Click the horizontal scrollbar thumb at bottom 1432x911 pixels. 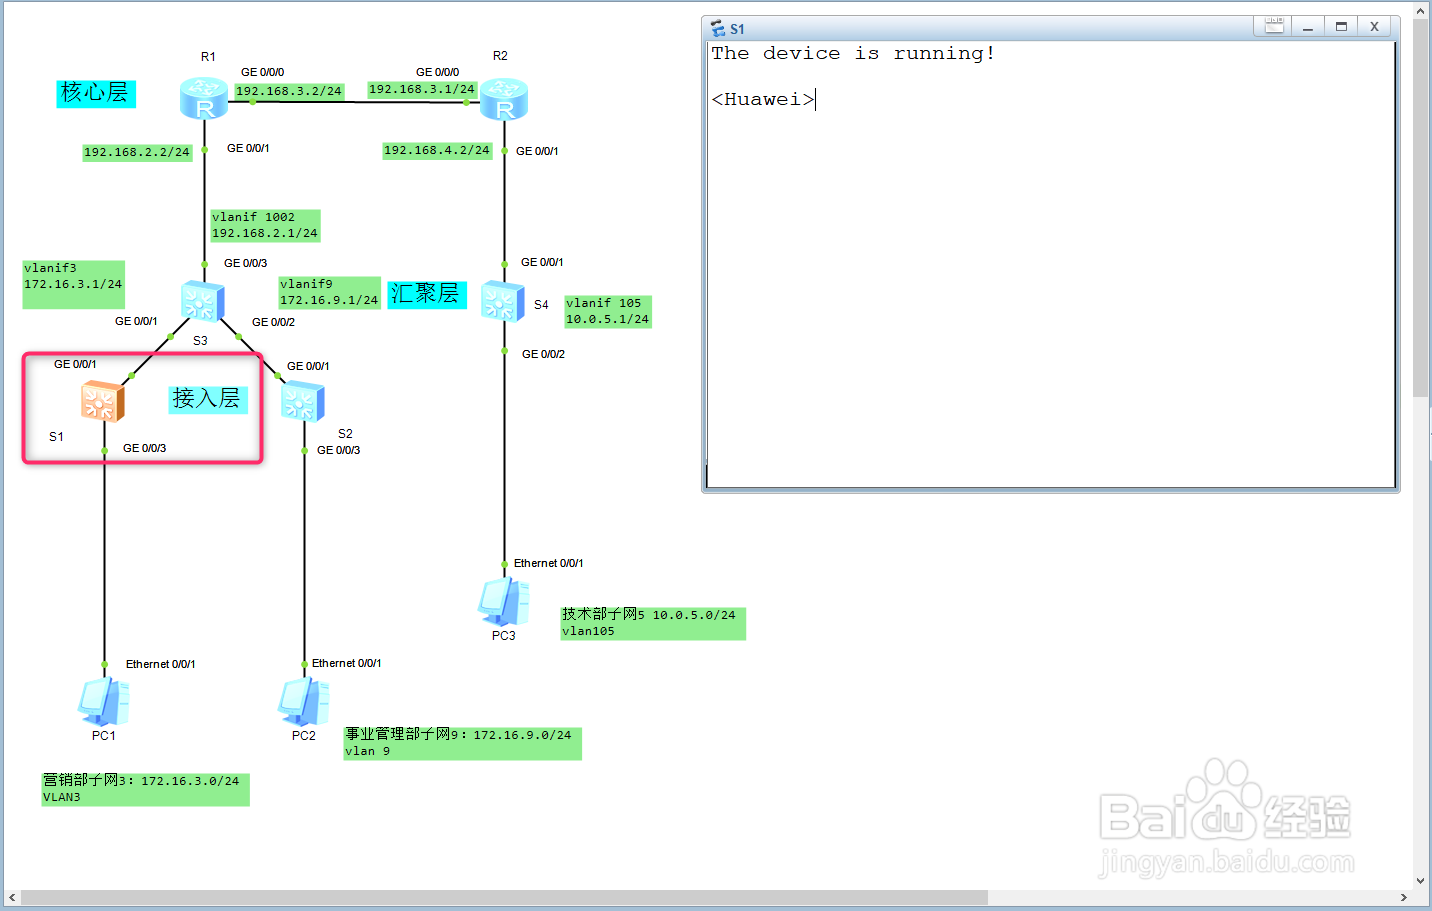point(504,897)
